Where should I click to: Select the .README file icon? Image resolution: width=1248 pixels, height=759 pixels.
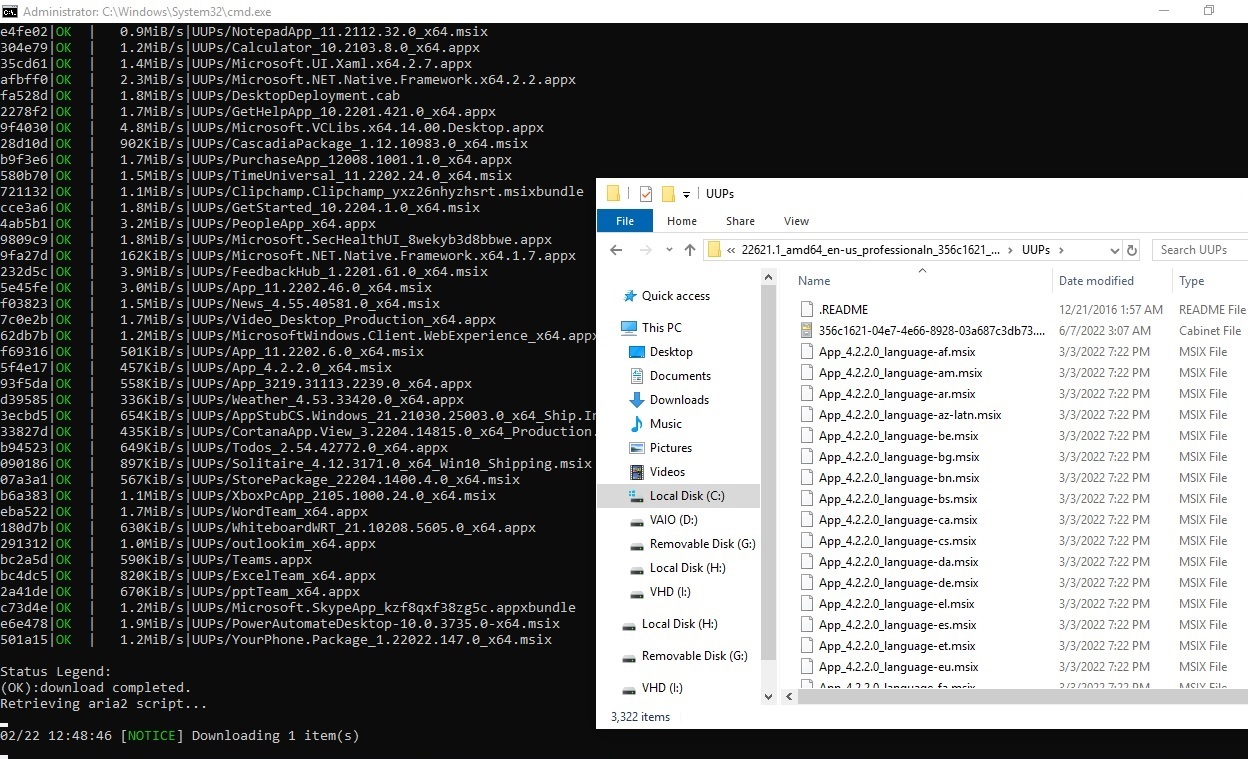(x=808, y=310)
